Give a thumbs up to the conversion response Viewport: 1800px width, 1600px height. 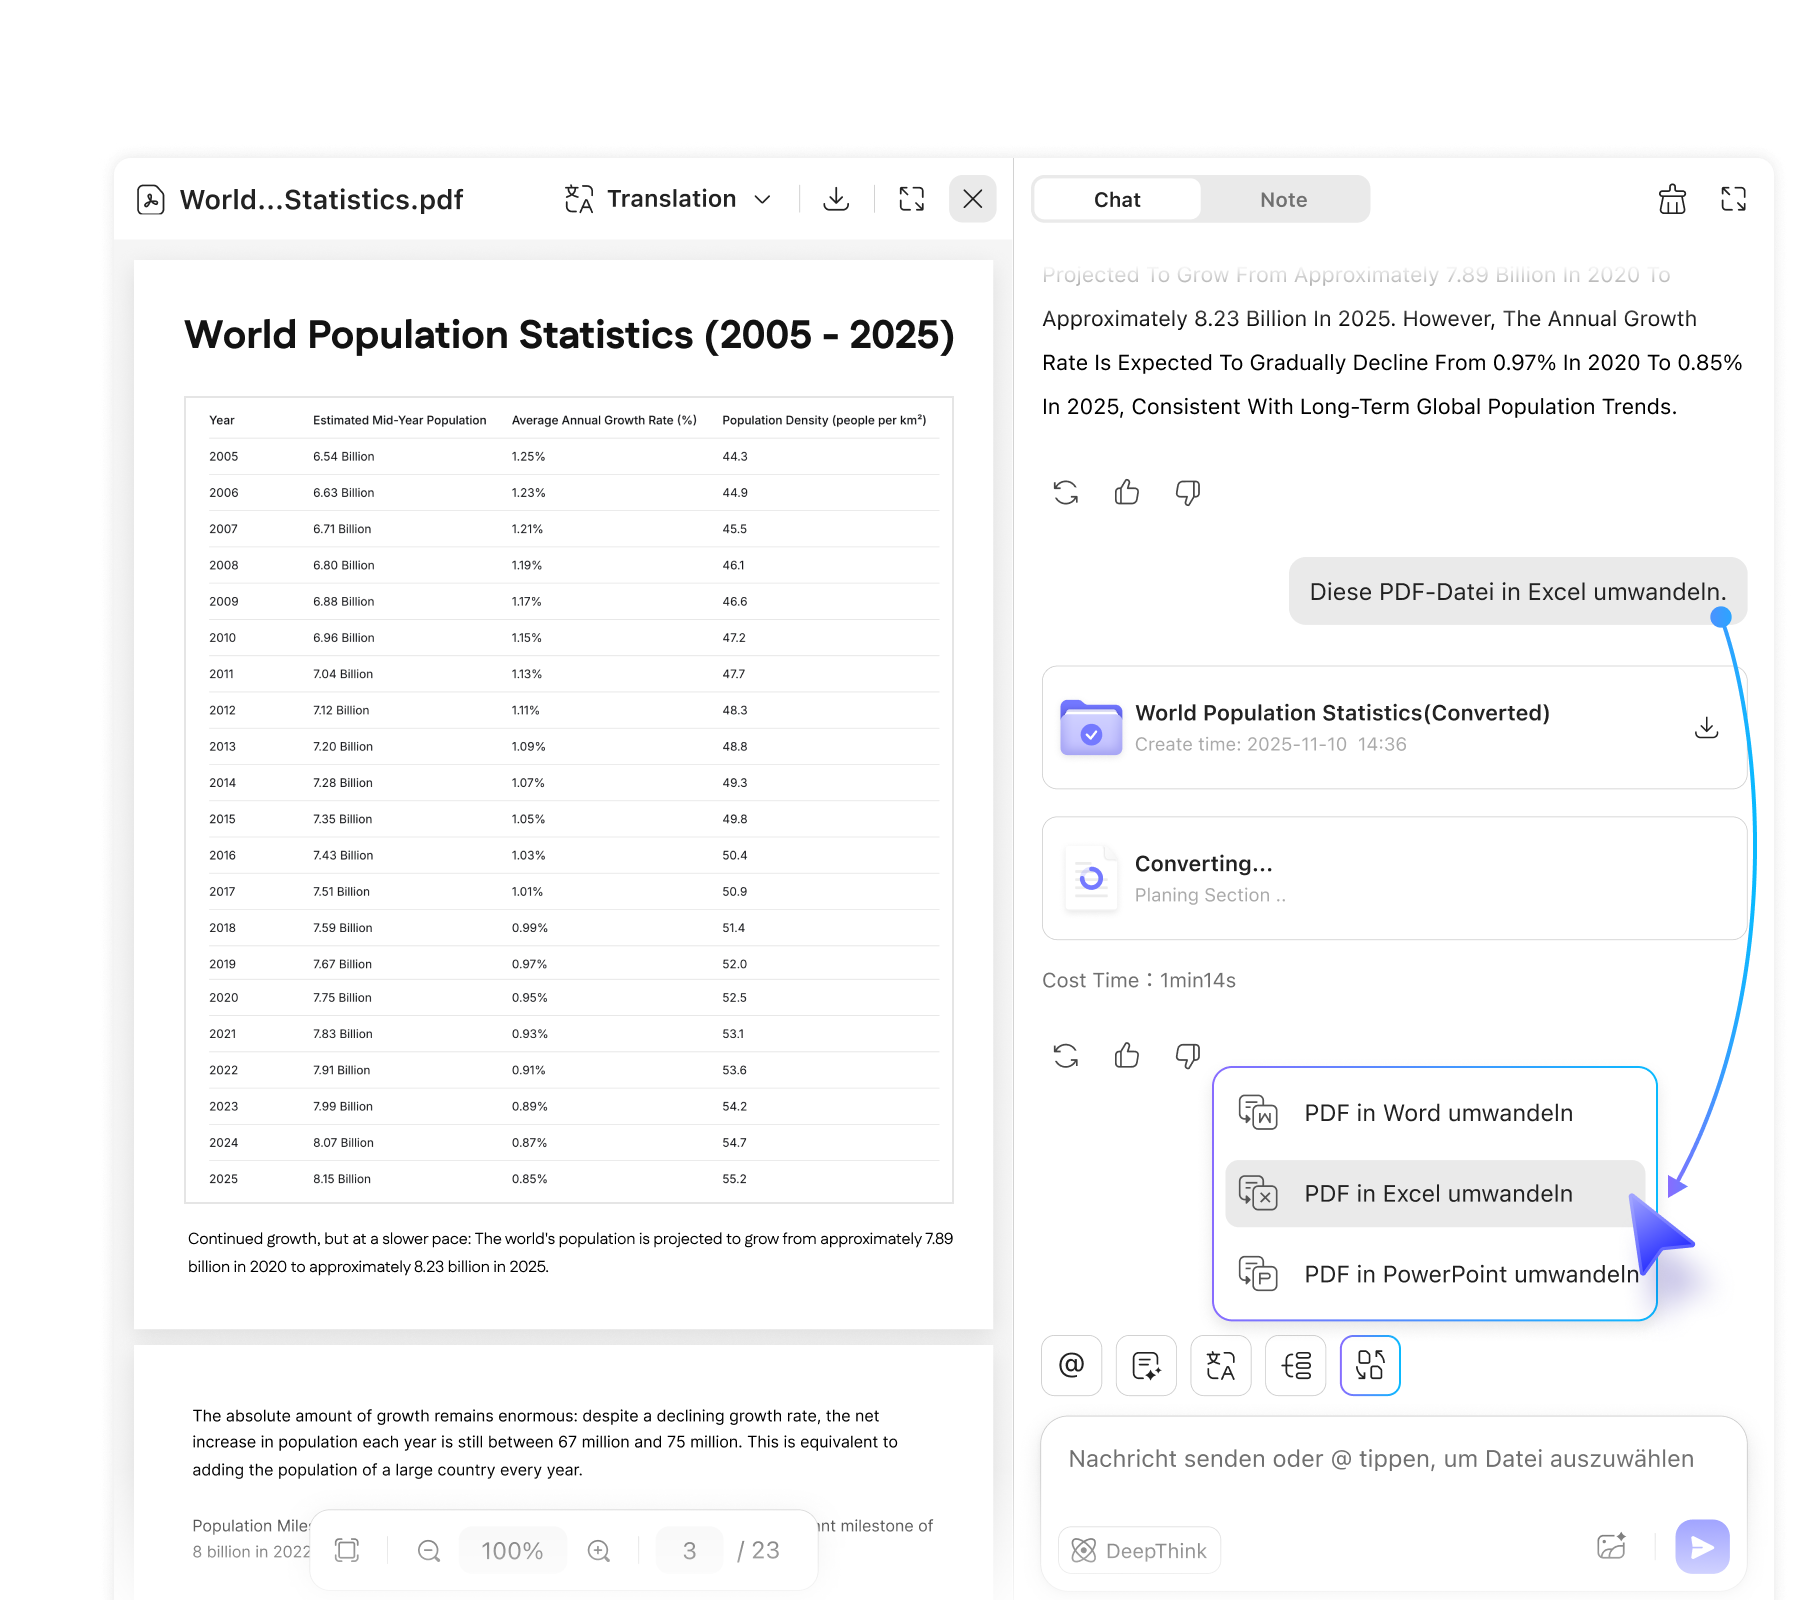[x=1127, y=1055]
